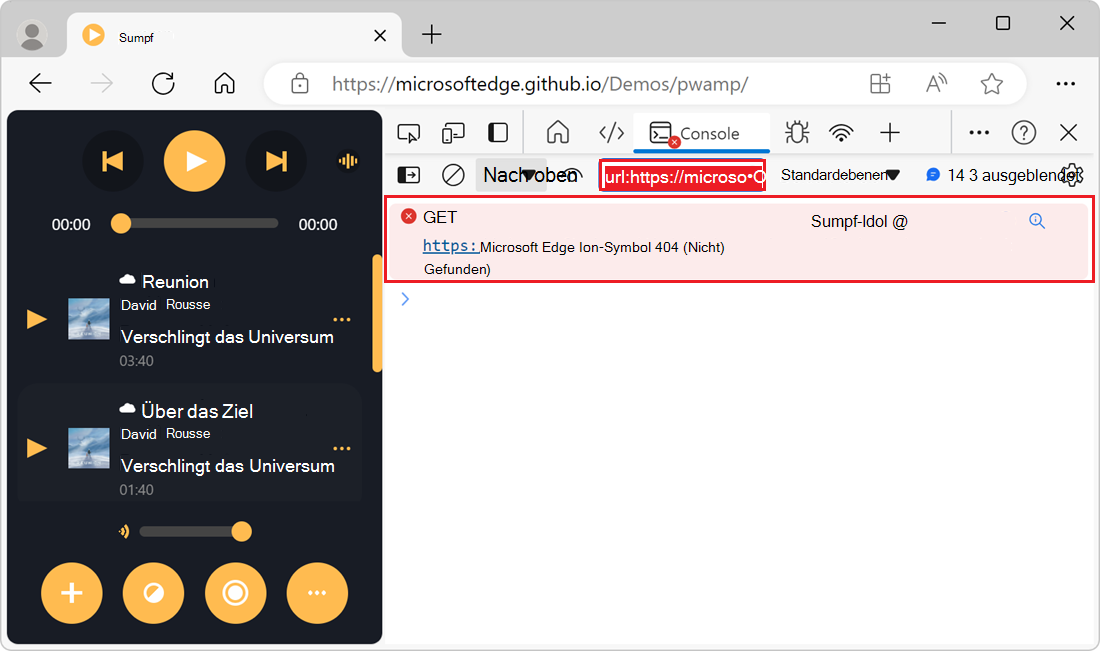Play the currently loaded track

(x=194, y=161)
